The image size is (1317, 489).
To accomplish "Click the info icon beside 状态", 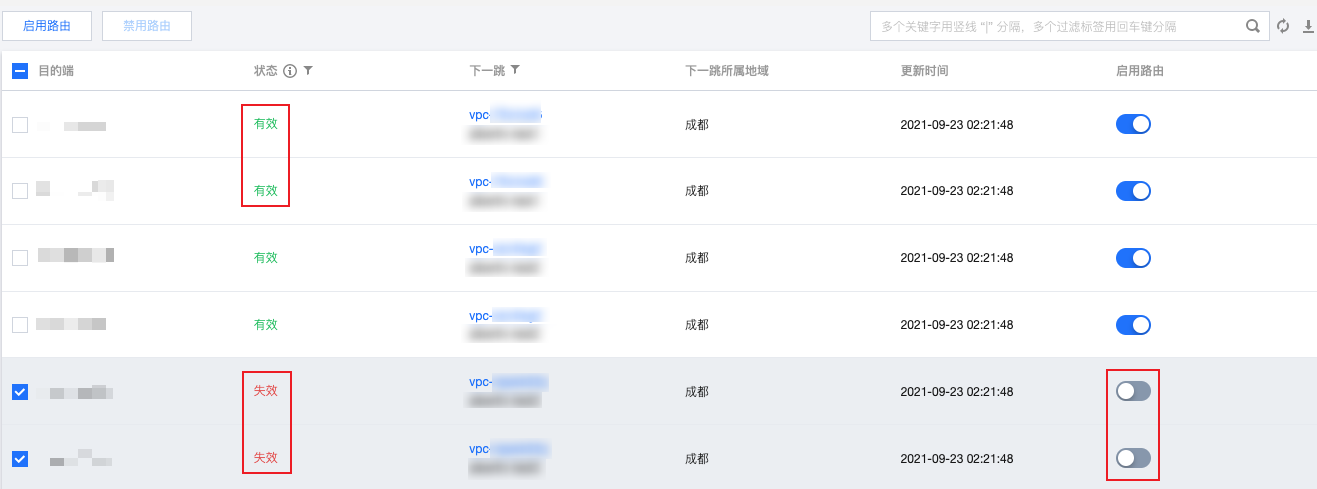I will pyautogui.click(x=290, y=71).
